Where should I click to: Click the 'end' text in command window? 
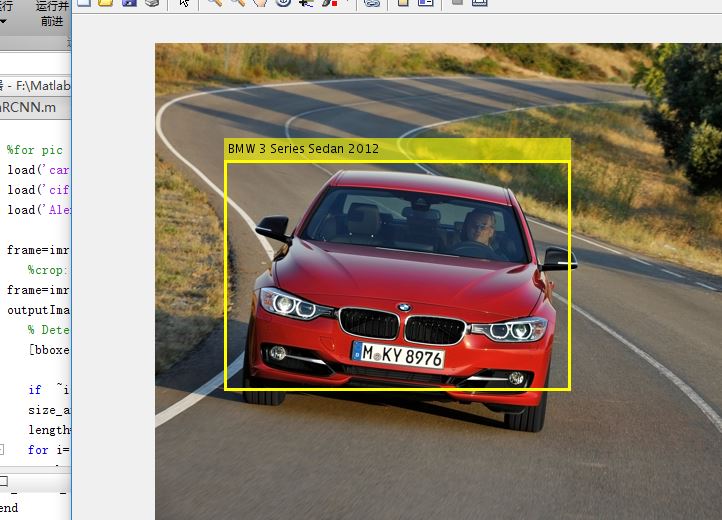pyautogui.click(x=9, y=508)
